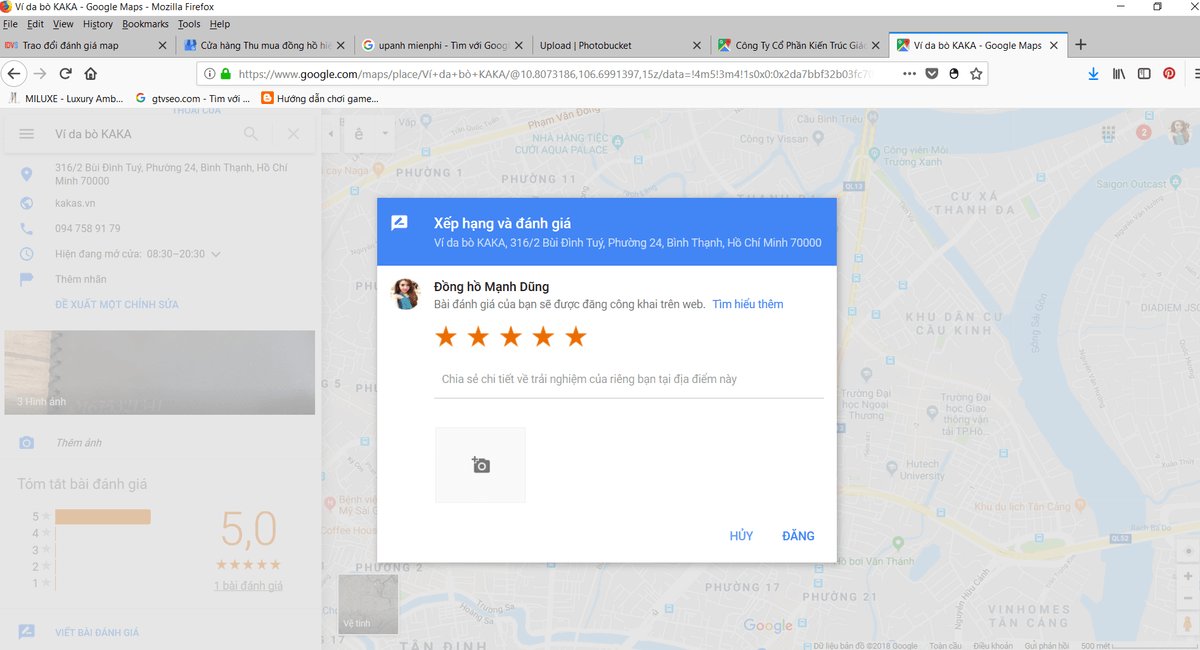Open the Google Maps hamburger menu
1200x650 pixels.
click(26, 134)
